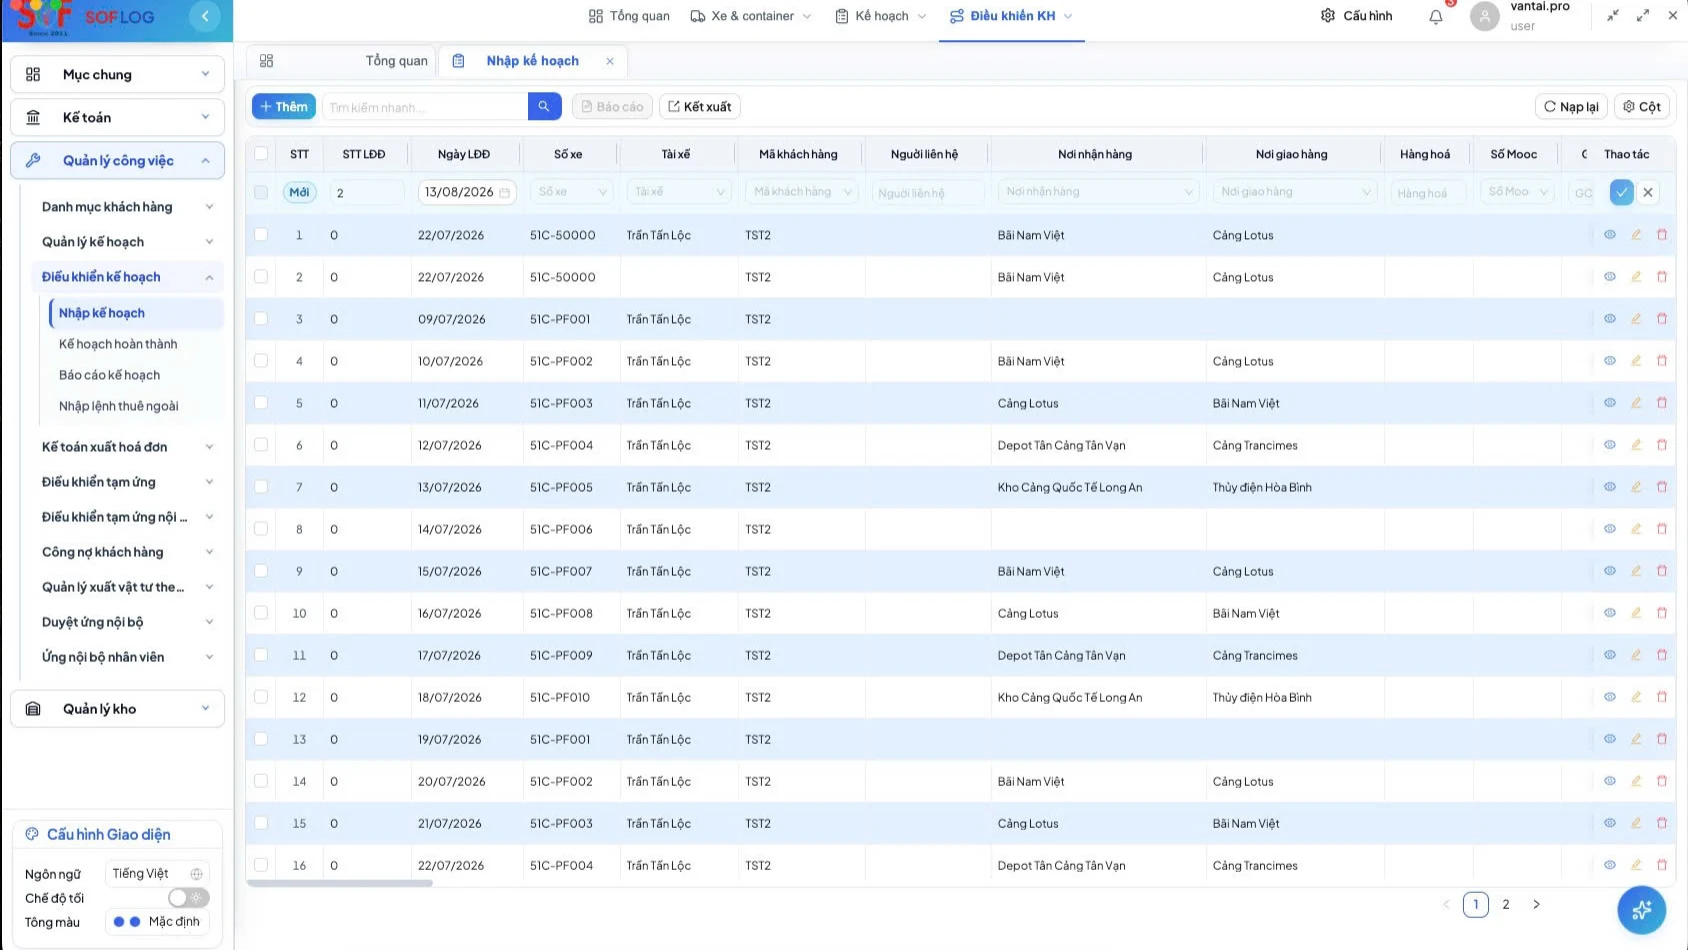The image size is (1688, 950).
Task: Open the Nơi nhận hàng dropdown filter
Action: [1097, 192]
